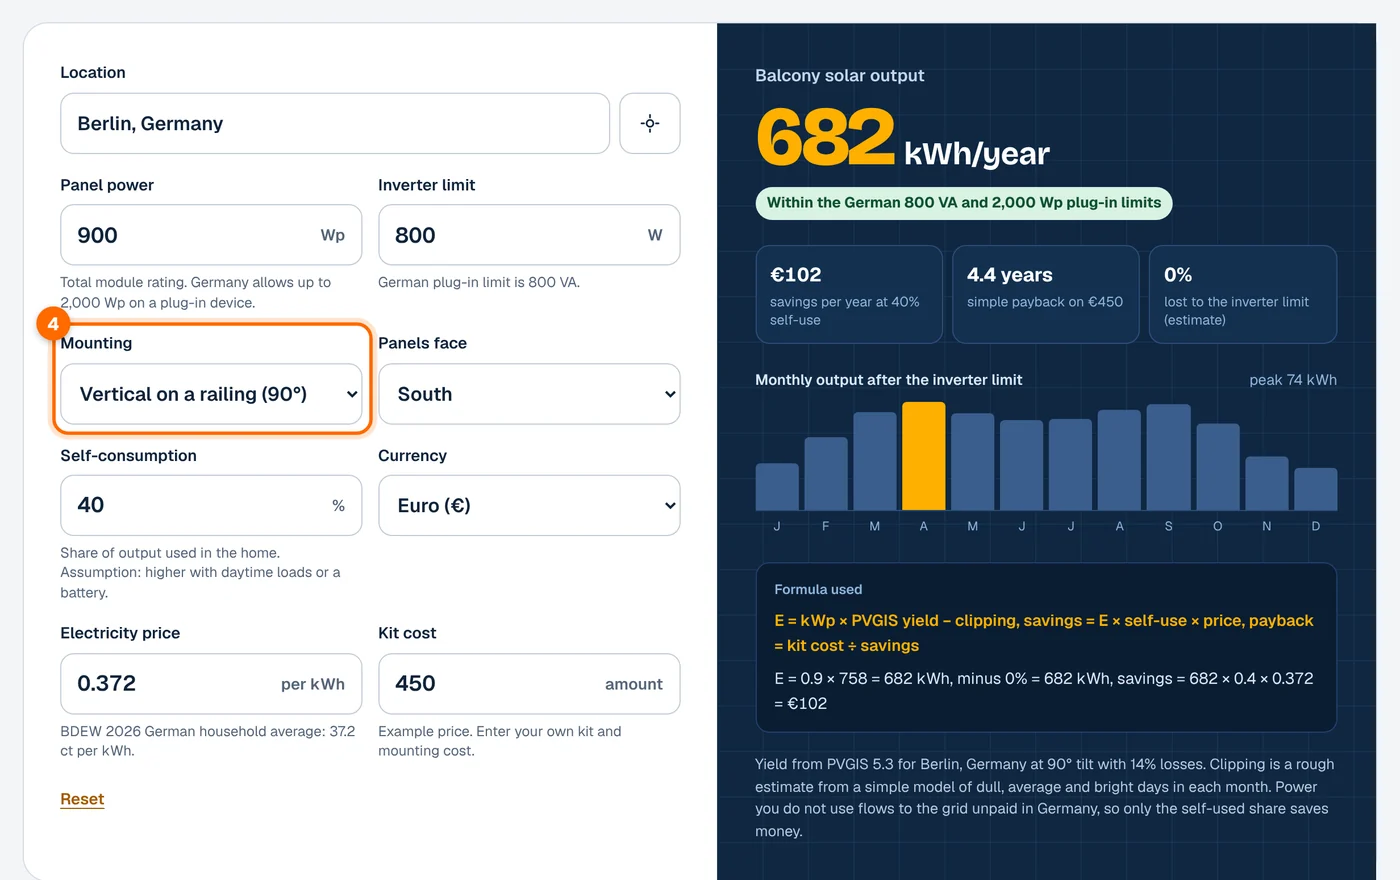The width and height of the screenshot is (1400, 880).
Task: Edit the Kit cost amount field
Action: point(529,684)
